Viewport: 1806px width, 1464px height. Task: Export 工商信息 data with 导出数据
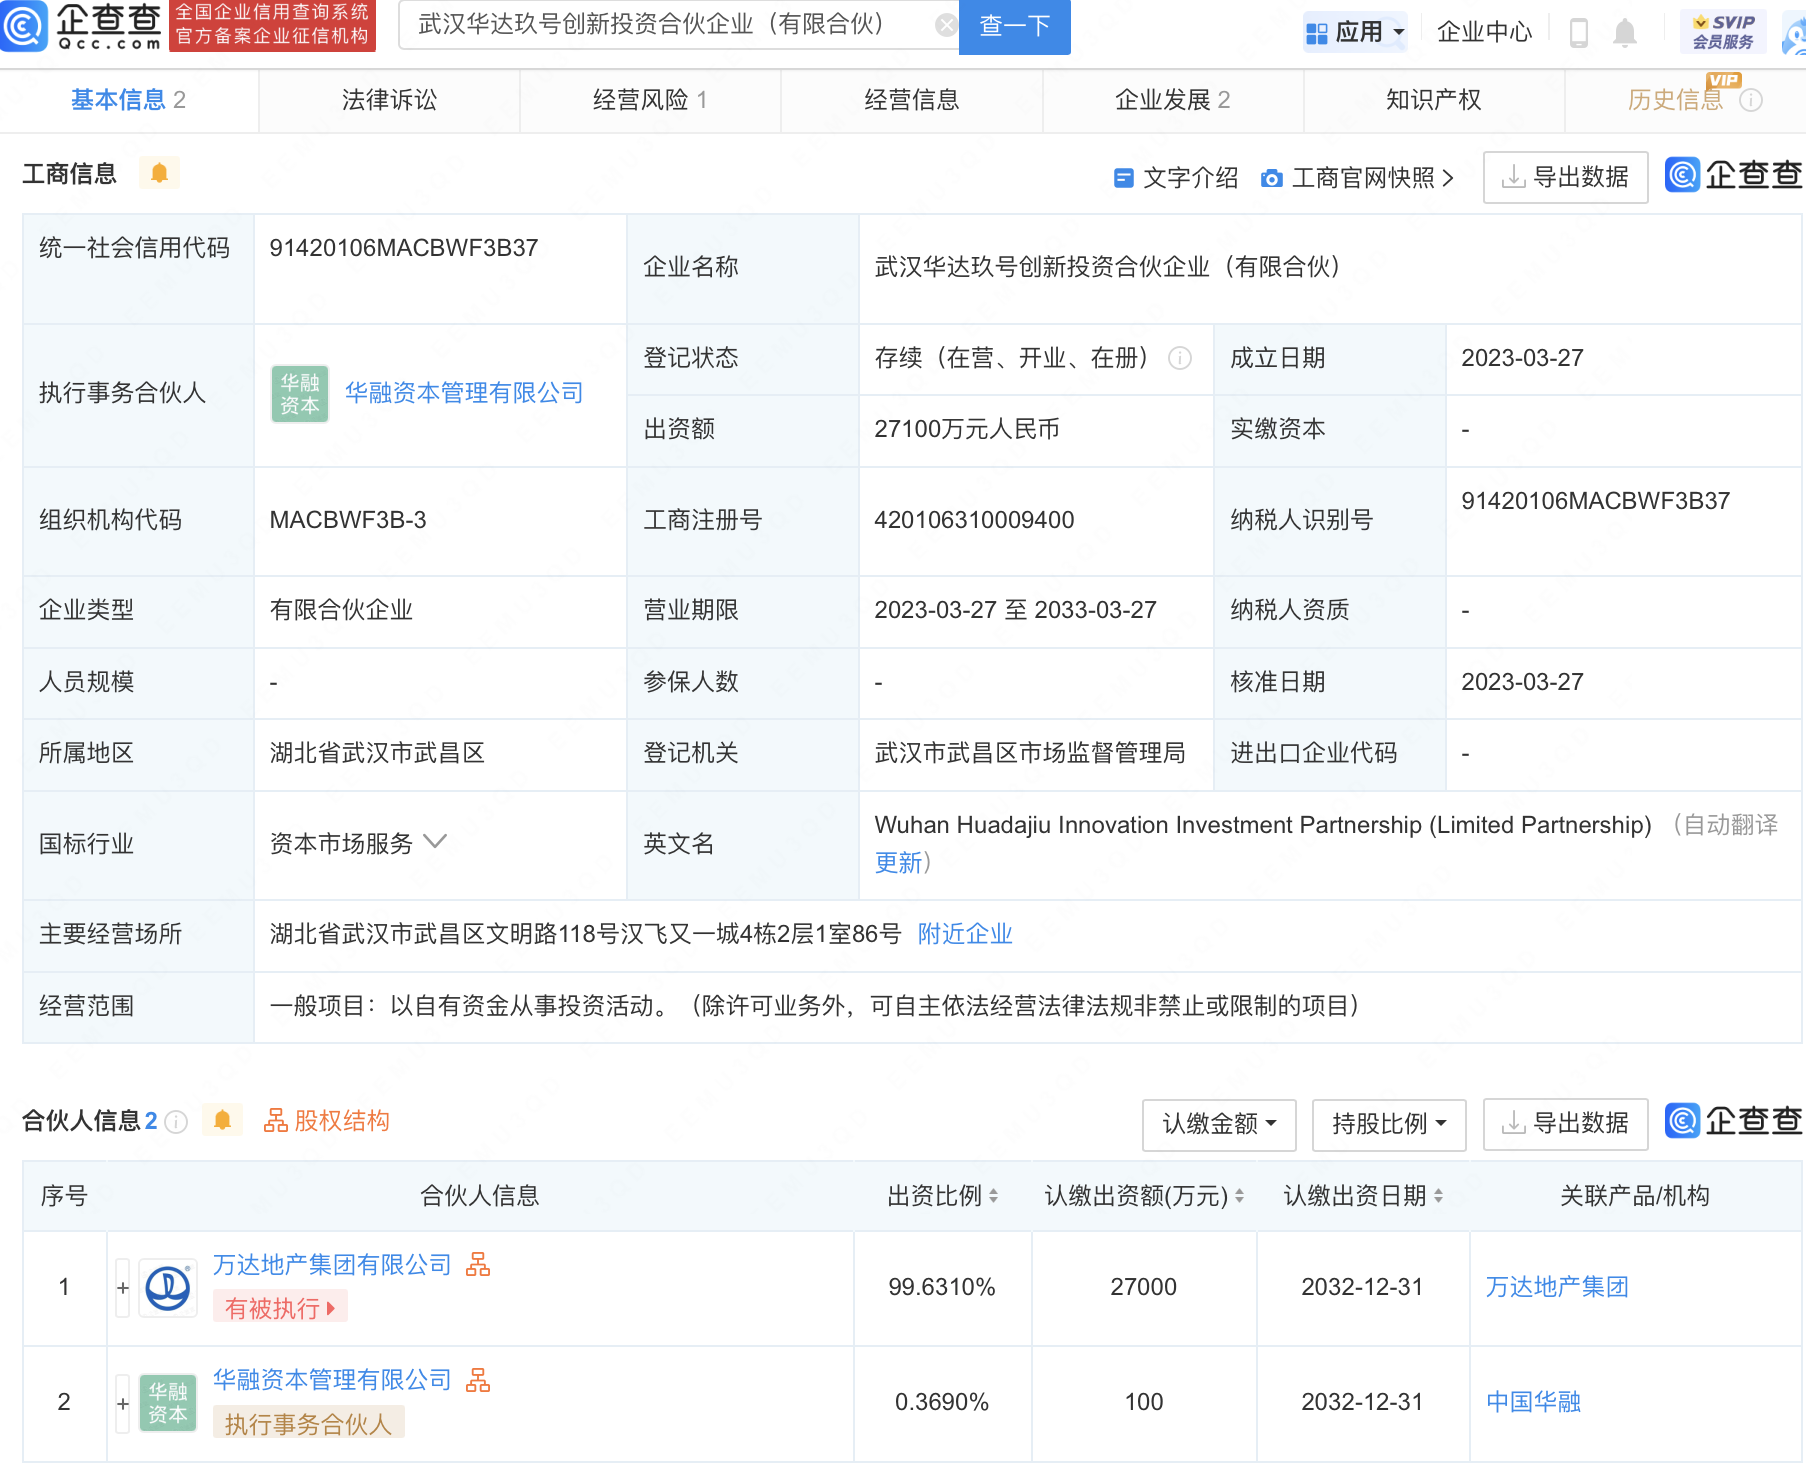1565,178
